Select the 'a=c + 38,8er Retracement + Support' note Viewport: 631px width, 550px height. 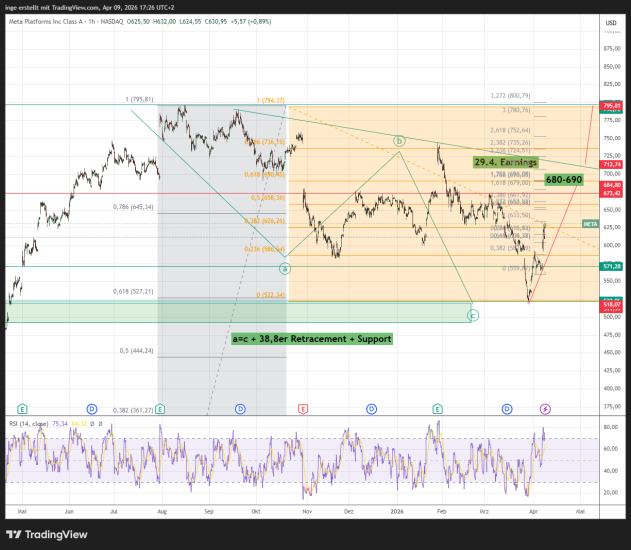pyautogui.click(x=311, y=339)
